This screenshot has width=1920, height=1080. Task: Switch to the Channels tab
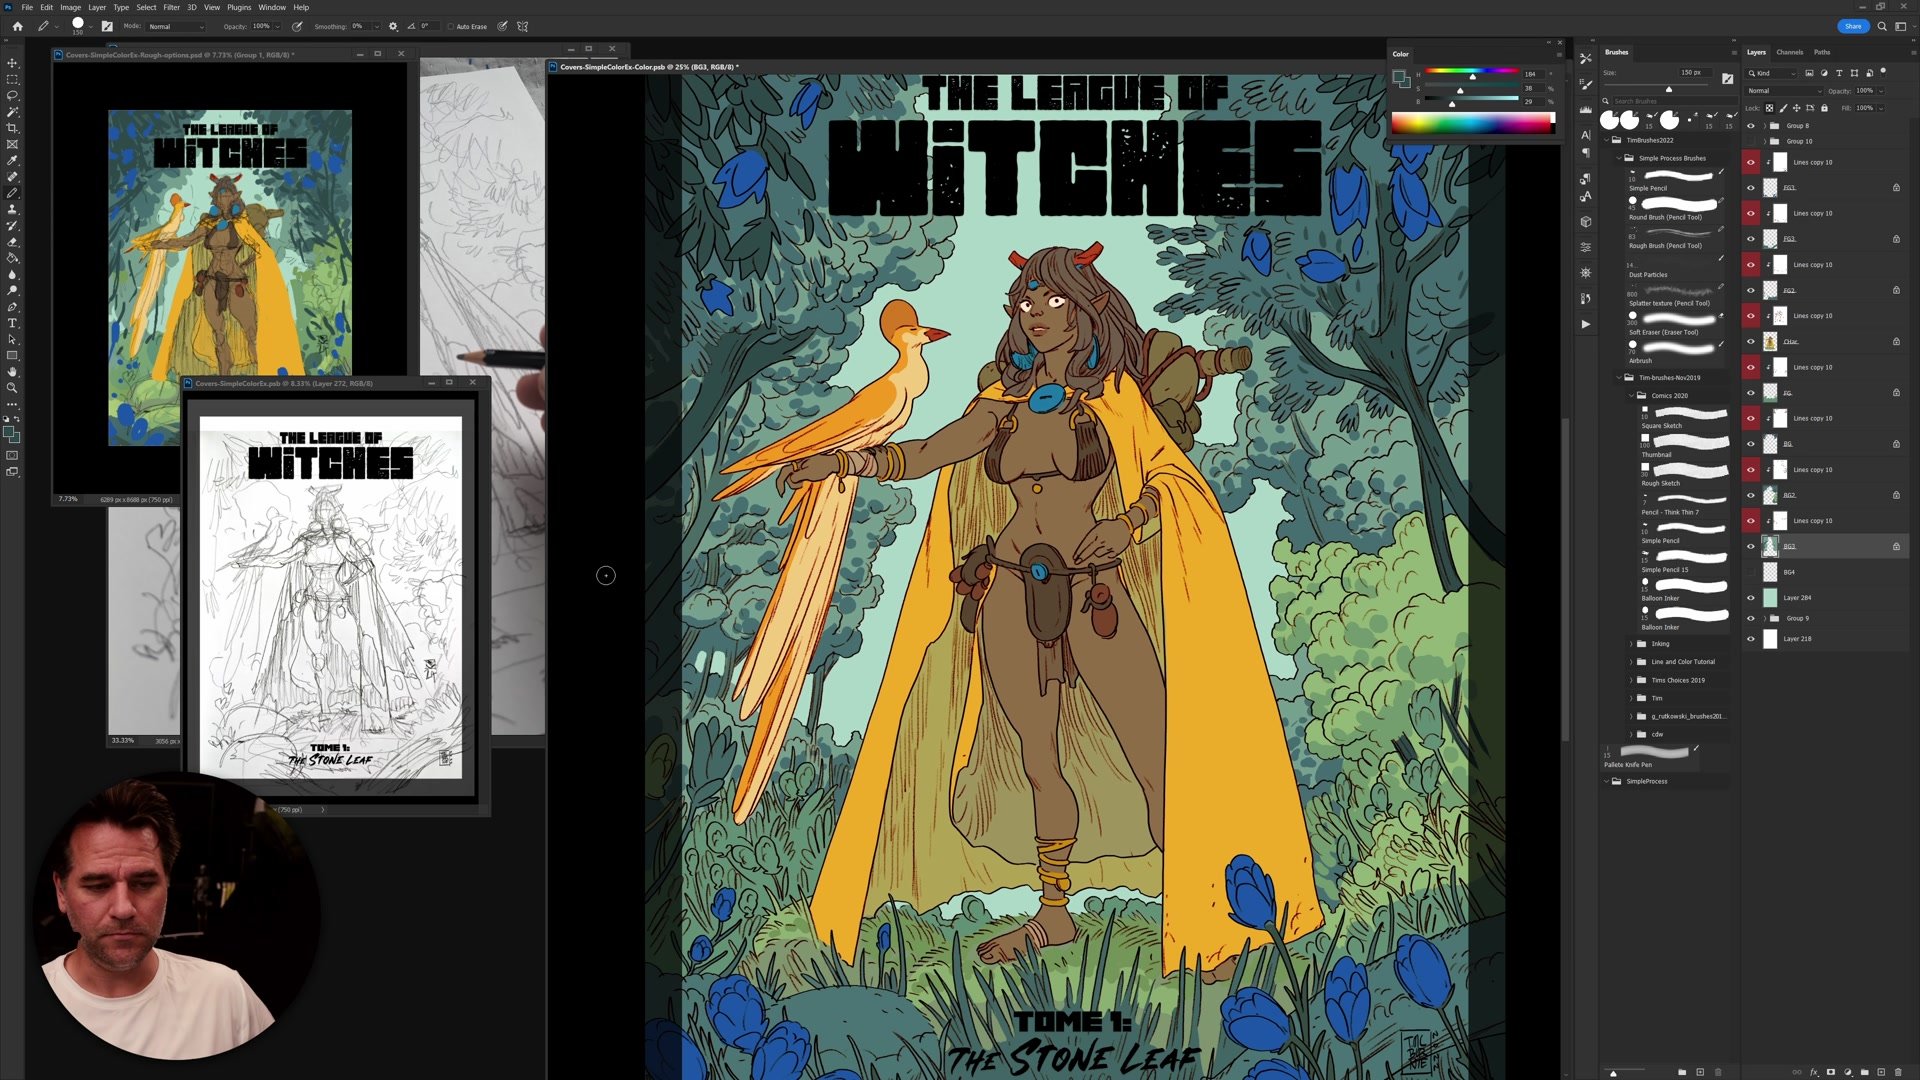click(1789, 52)
